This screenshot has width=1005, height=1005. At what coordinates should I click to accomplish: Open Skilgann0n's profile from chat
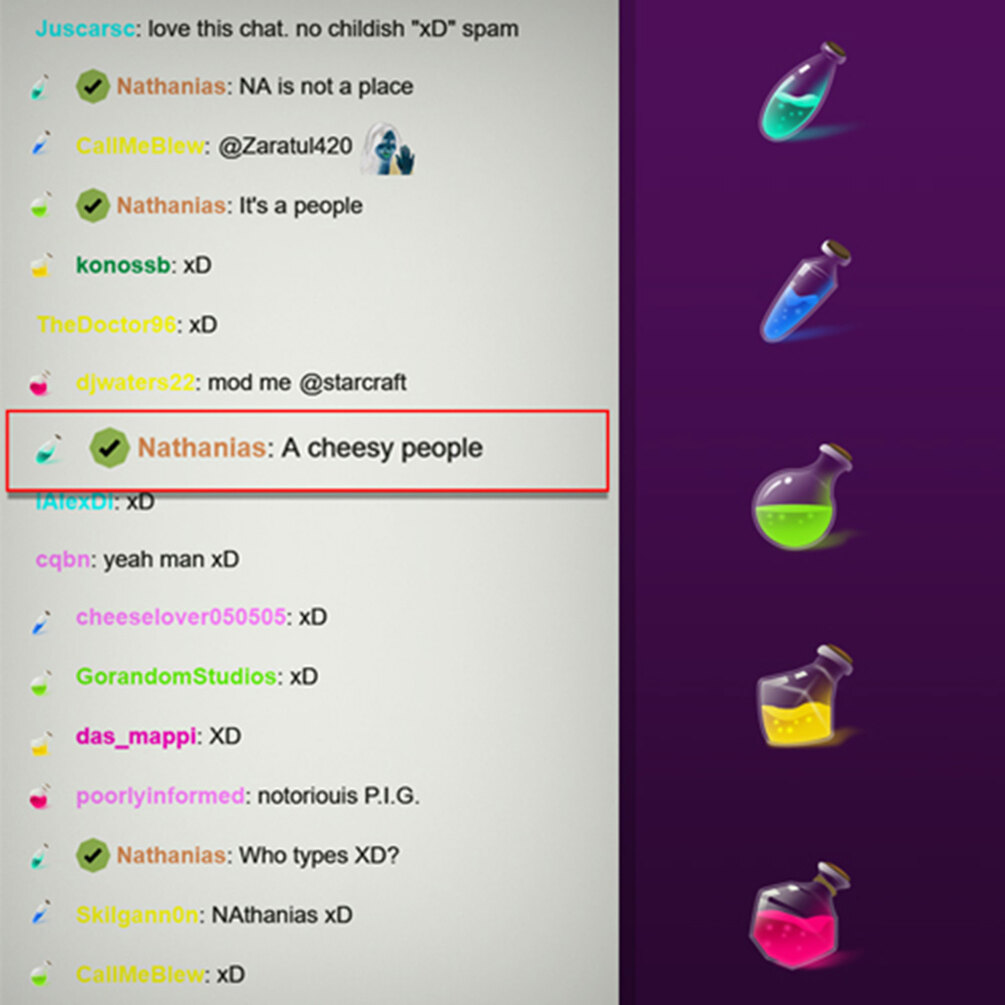(137, 915)
